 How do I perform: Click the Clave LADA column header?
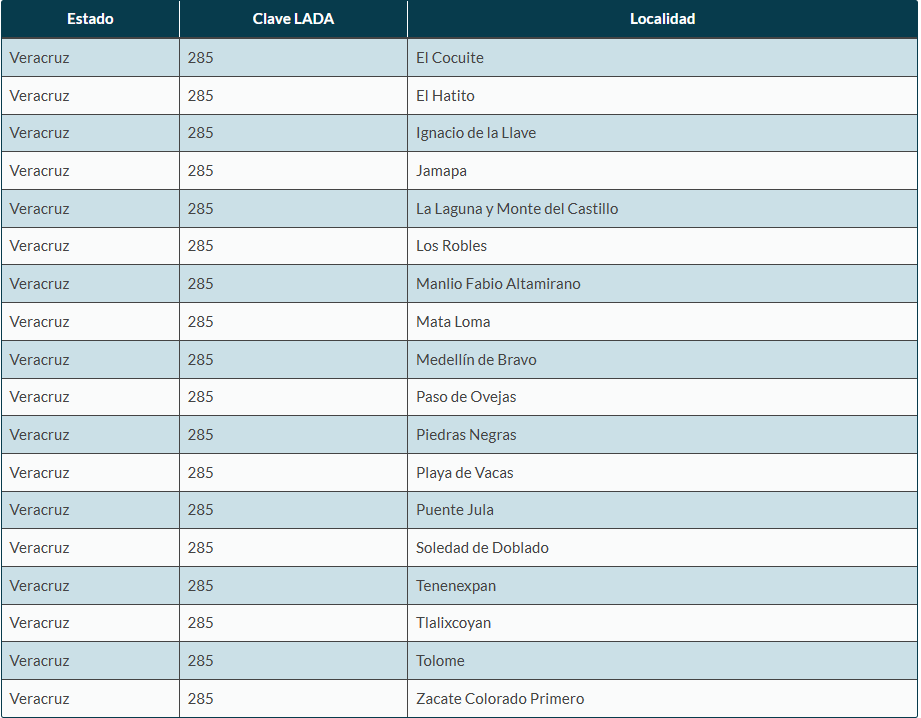[293, 19]
